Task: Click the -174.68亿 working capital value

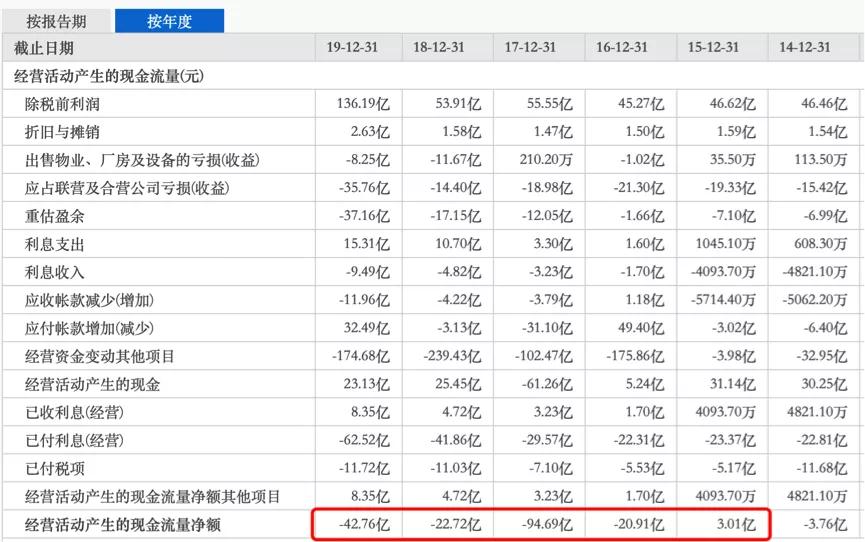Action: 361,357
